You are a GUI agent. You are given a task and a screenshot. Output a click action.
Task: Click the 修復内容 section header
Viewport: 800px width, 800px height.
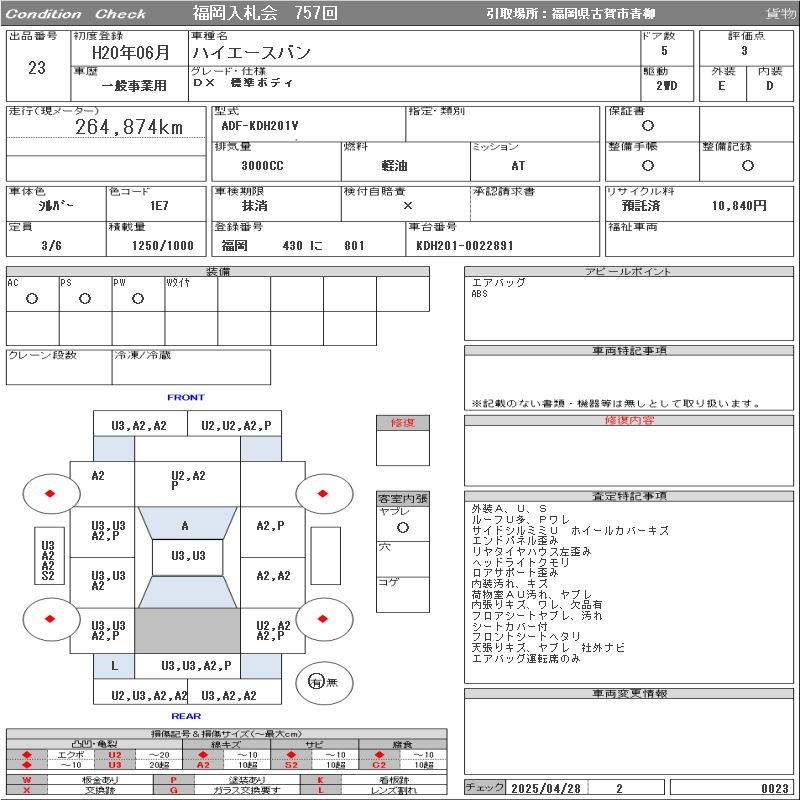coord(629,420)
